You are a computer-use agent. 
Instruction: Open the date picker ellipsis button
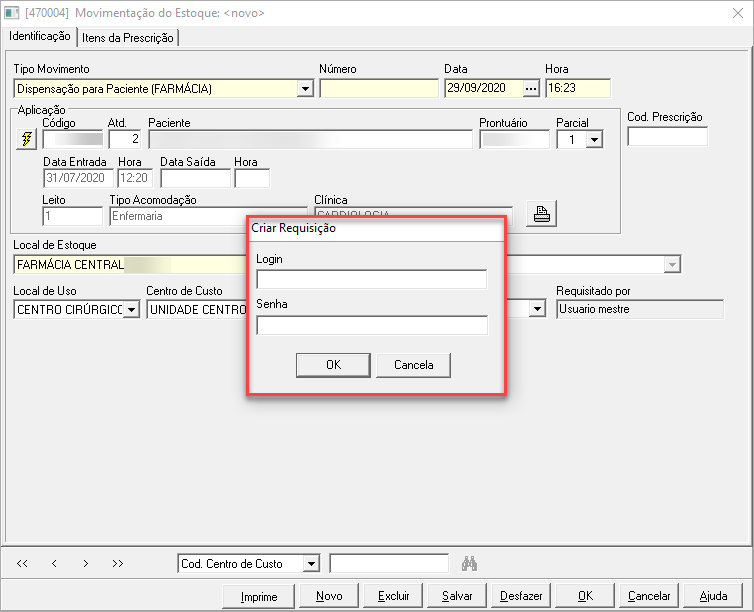531,89
